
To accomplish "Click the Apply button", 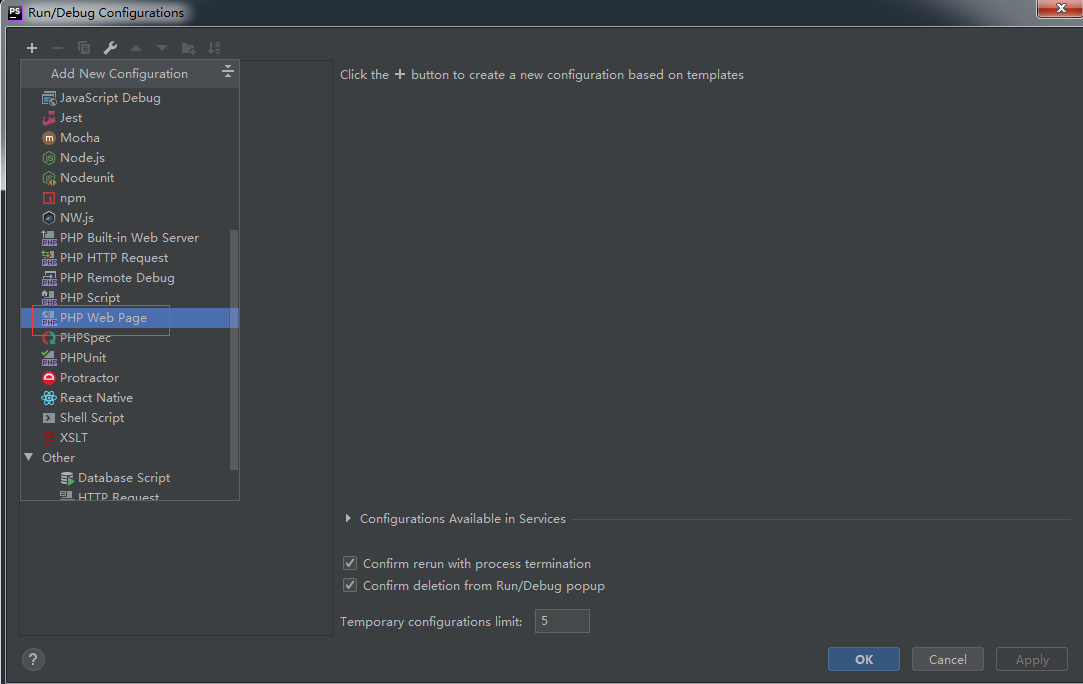I will (1032, 659).
